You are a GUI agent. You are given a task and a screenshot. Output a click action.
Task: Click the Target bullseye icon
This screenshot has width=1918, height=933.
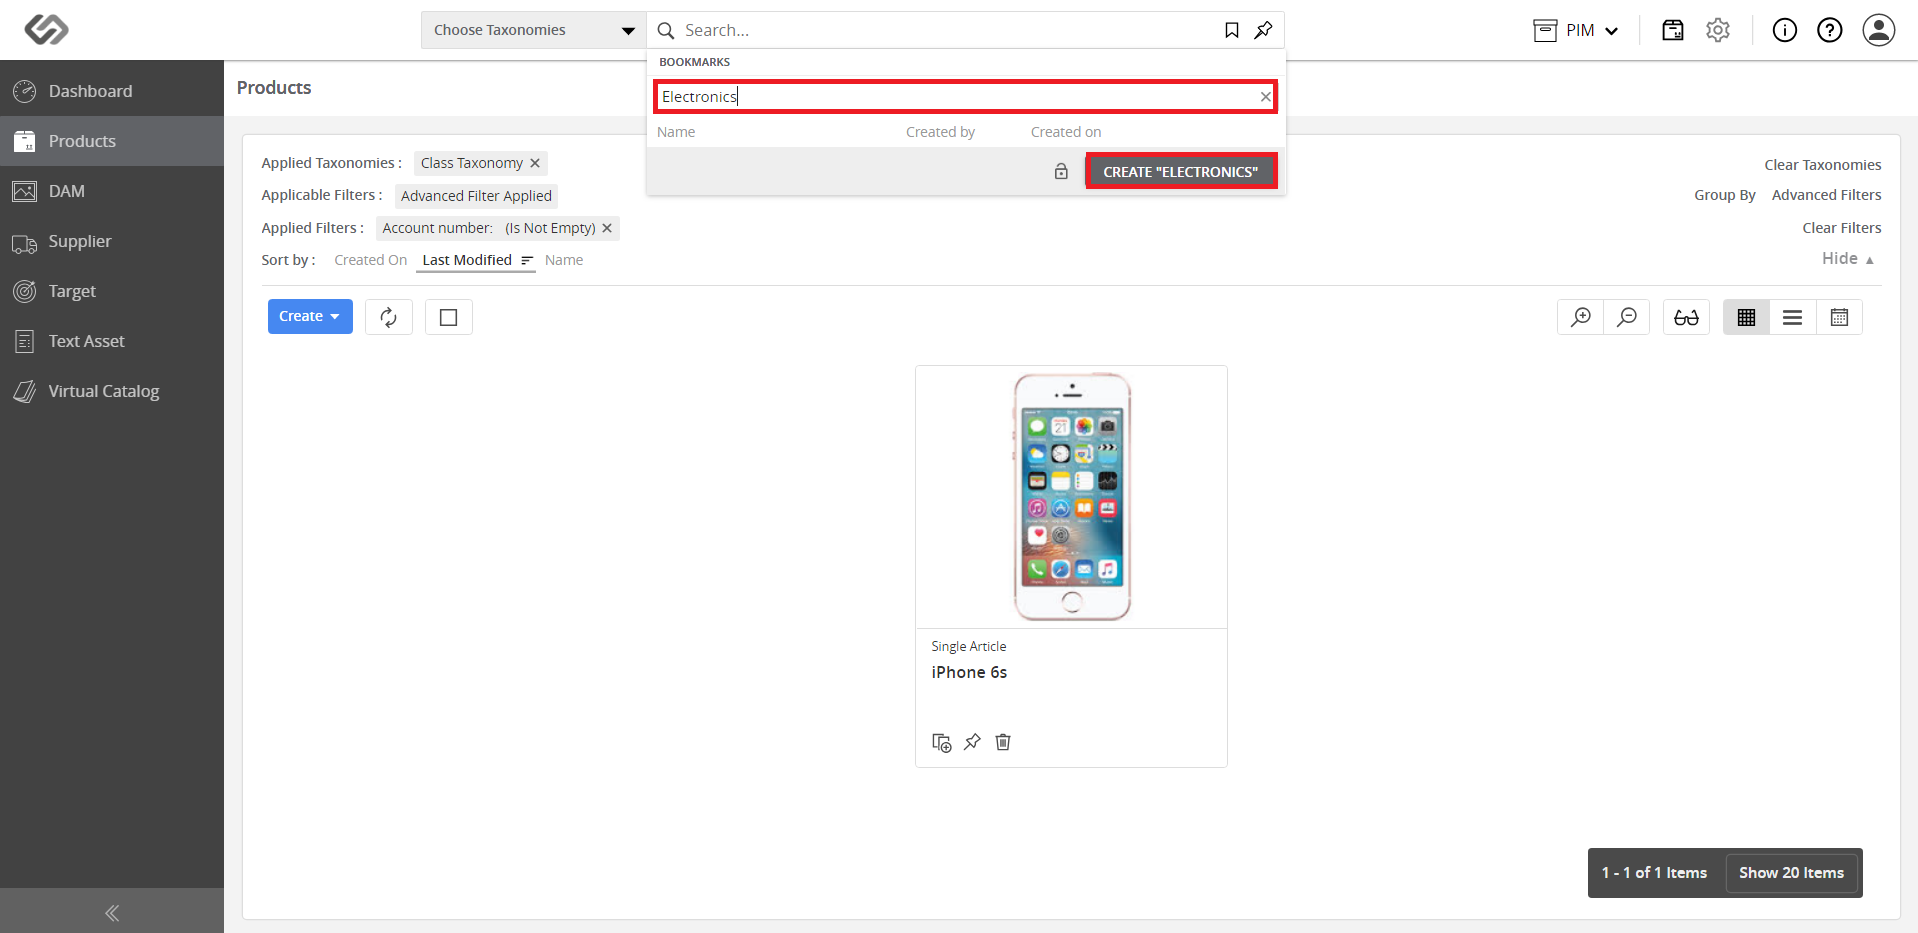click(x=25, y=291)
